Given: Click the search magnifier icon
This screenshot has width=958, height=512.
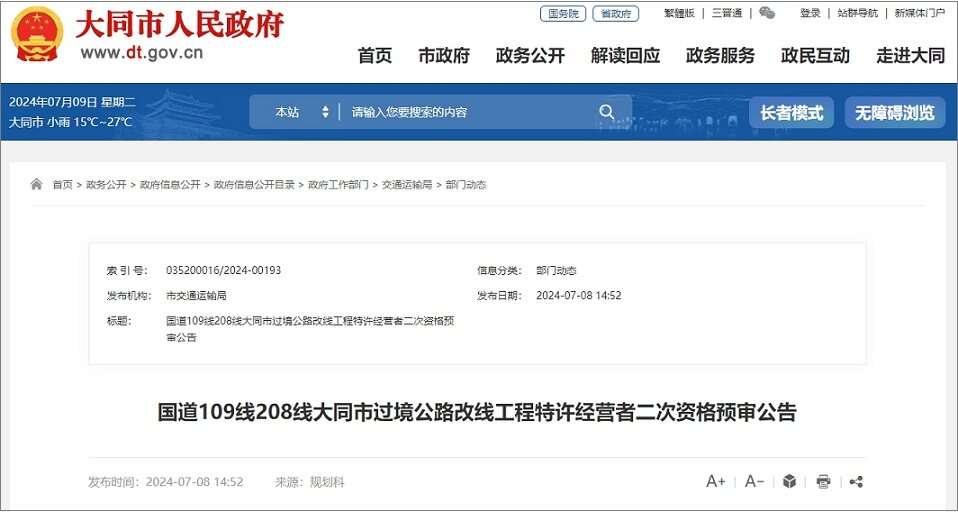Looking at the screenshot, I should tap(607, 112).
